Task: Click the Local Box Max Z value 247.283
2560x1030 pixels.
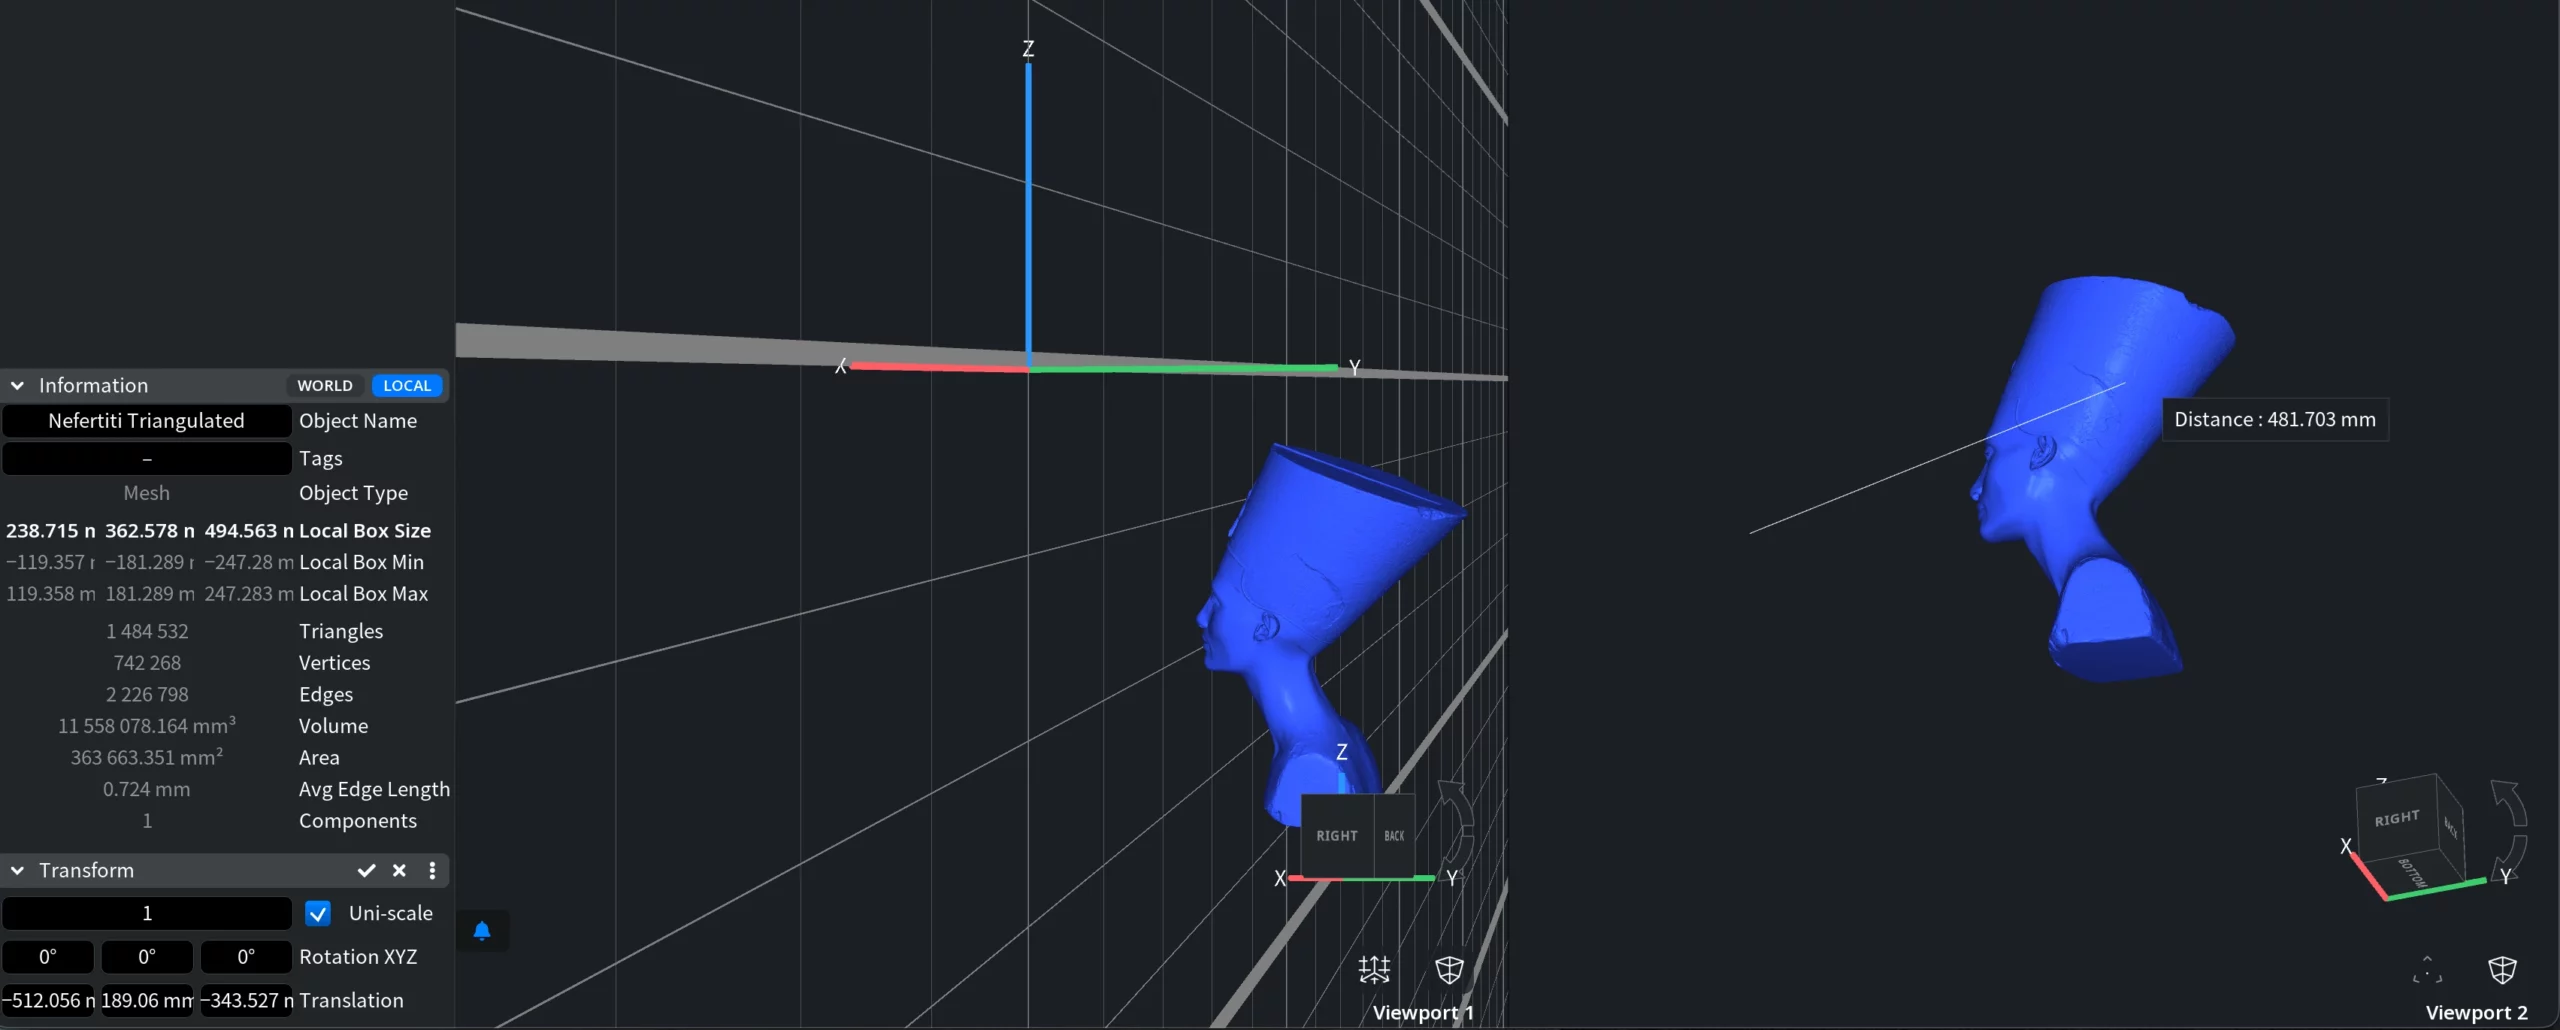Action: click(x=249, y=594)
